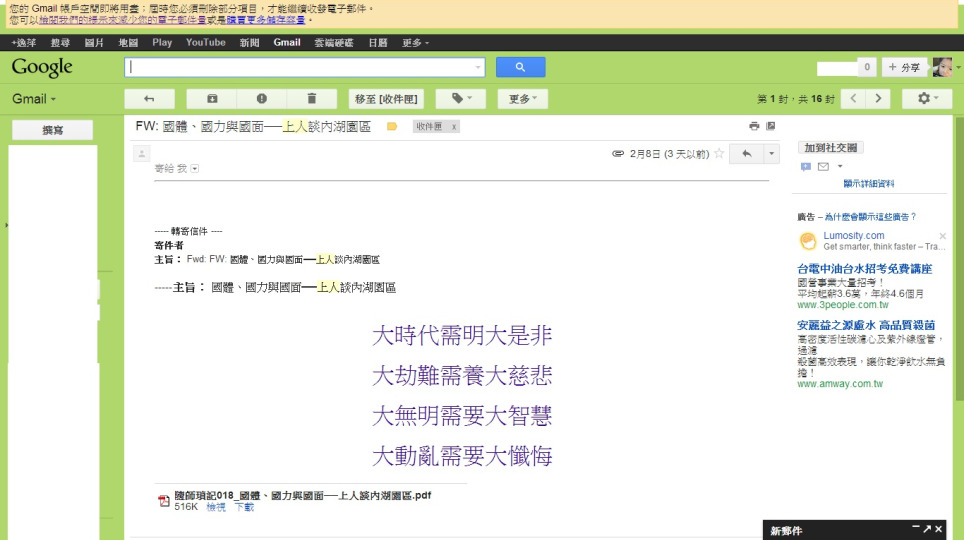Open the email in a new window
The width and height of the screenshot is (964, 540).
770,127
